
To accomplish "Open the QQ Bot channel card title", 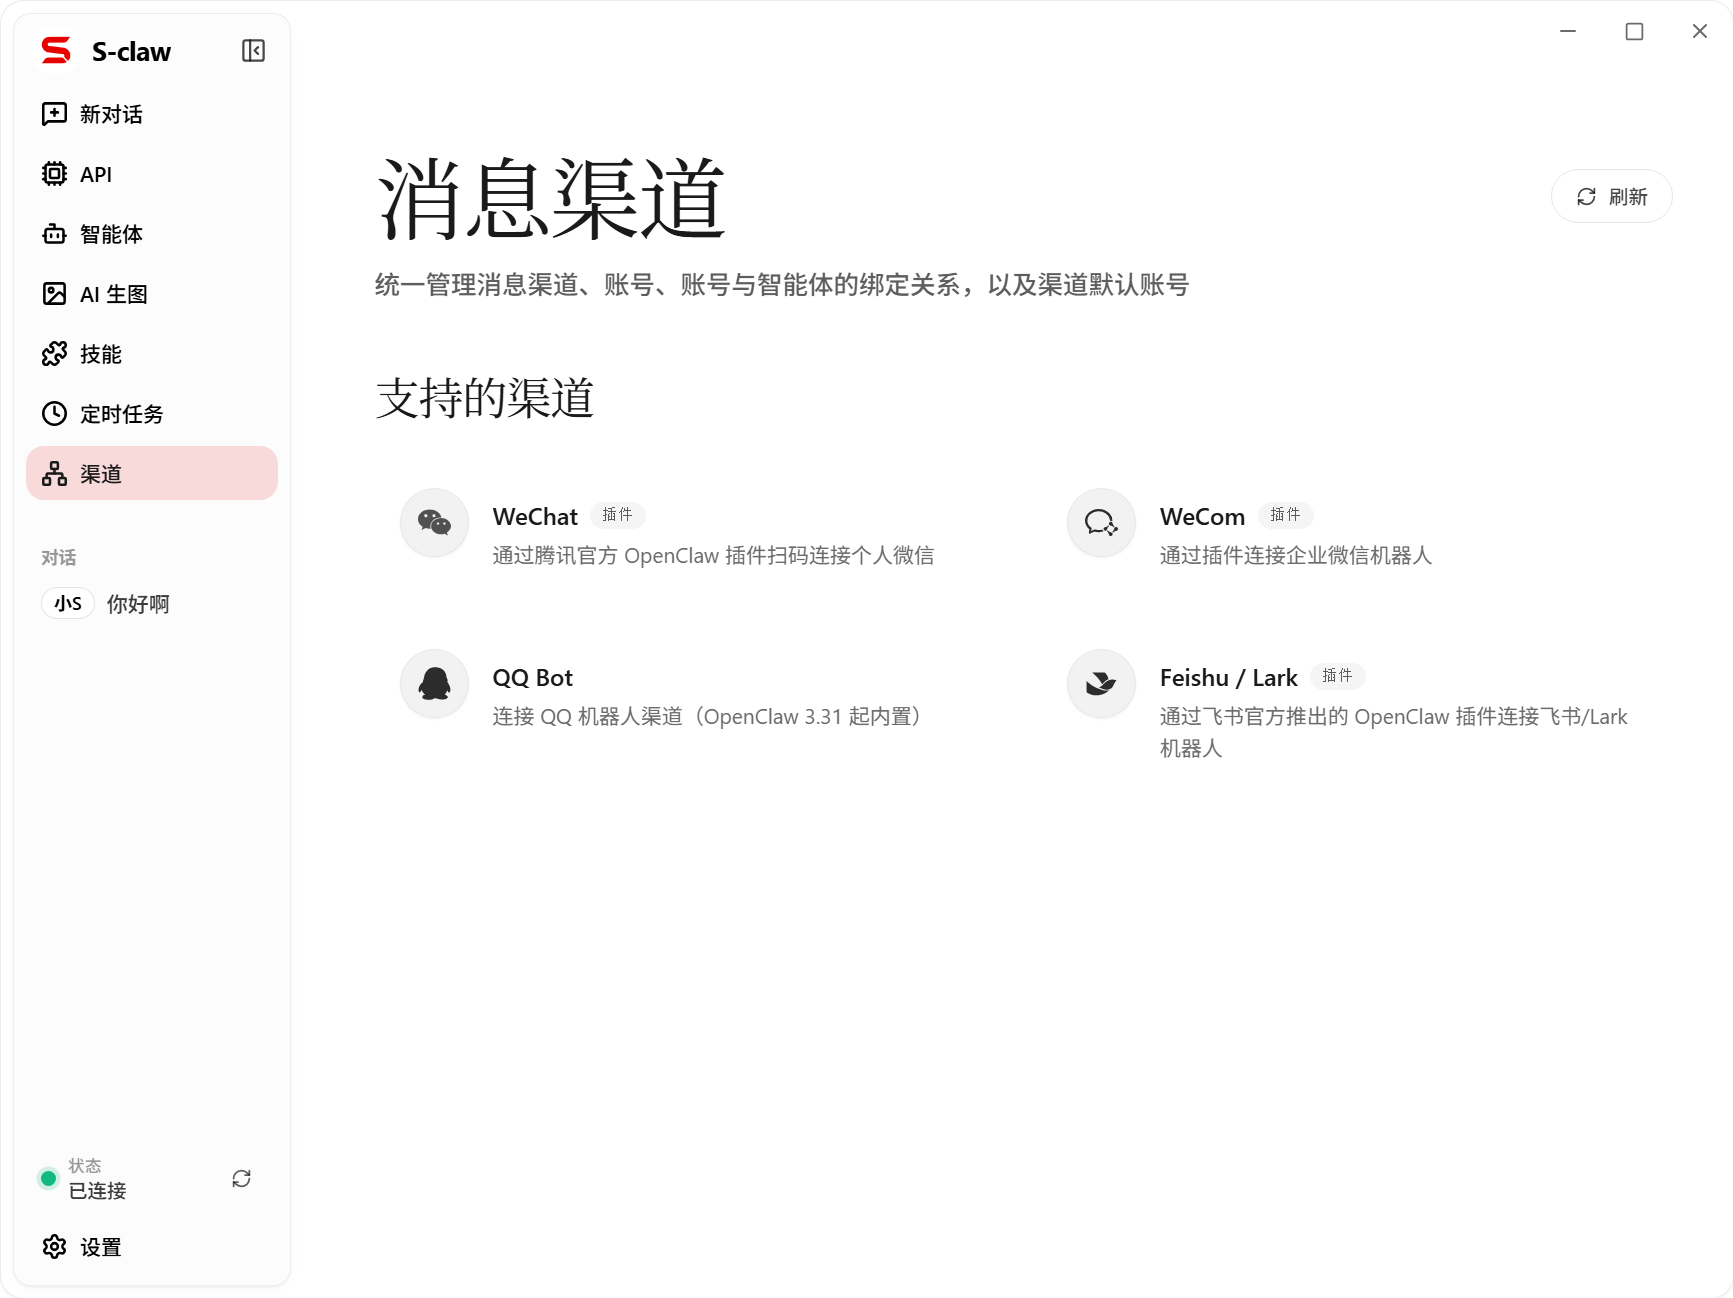I will tap(532, 678).
